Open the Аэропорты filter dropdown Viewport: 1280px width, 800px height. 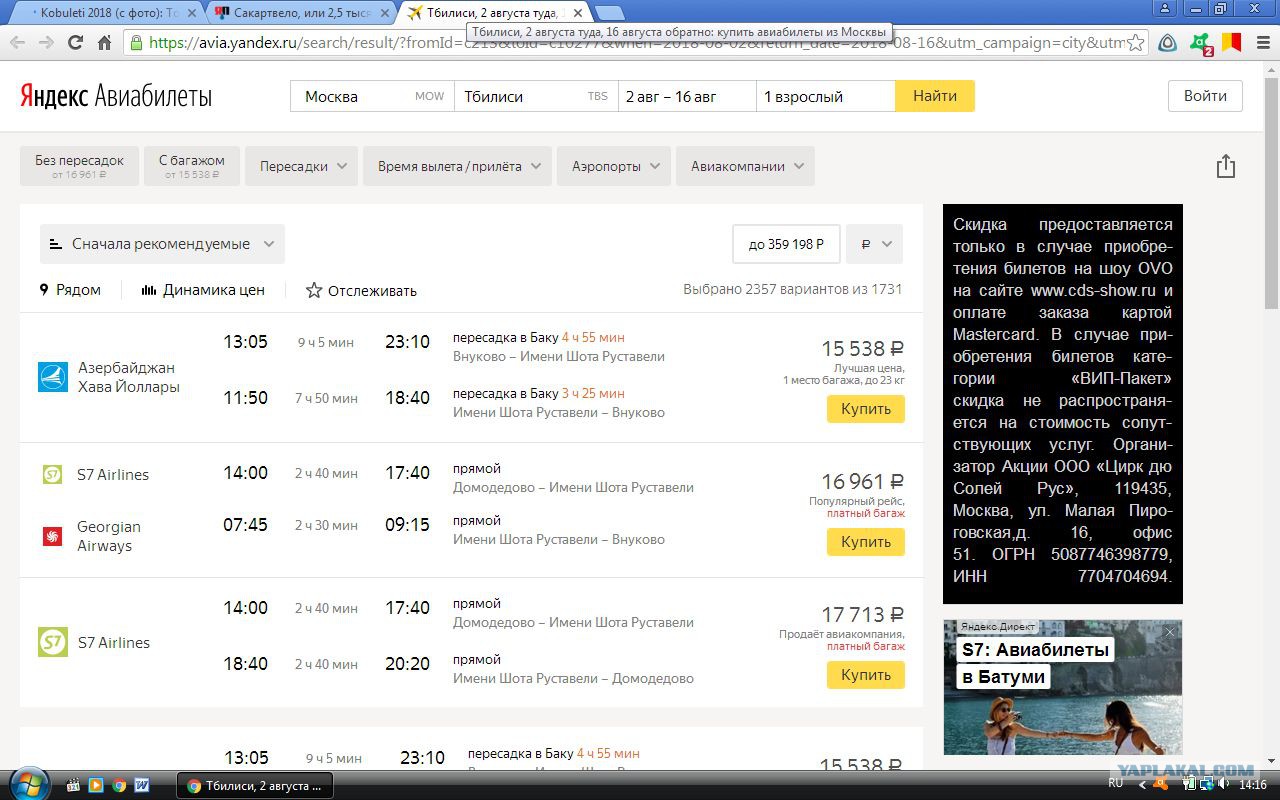614,166
